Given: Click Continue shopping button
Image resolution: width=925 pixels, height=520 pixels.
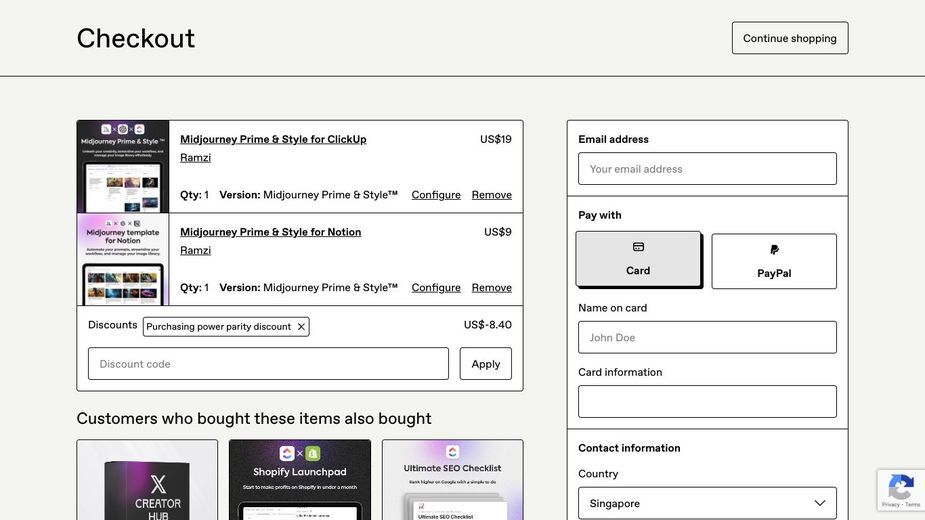Looking at the screenshot, I should 790,38.
